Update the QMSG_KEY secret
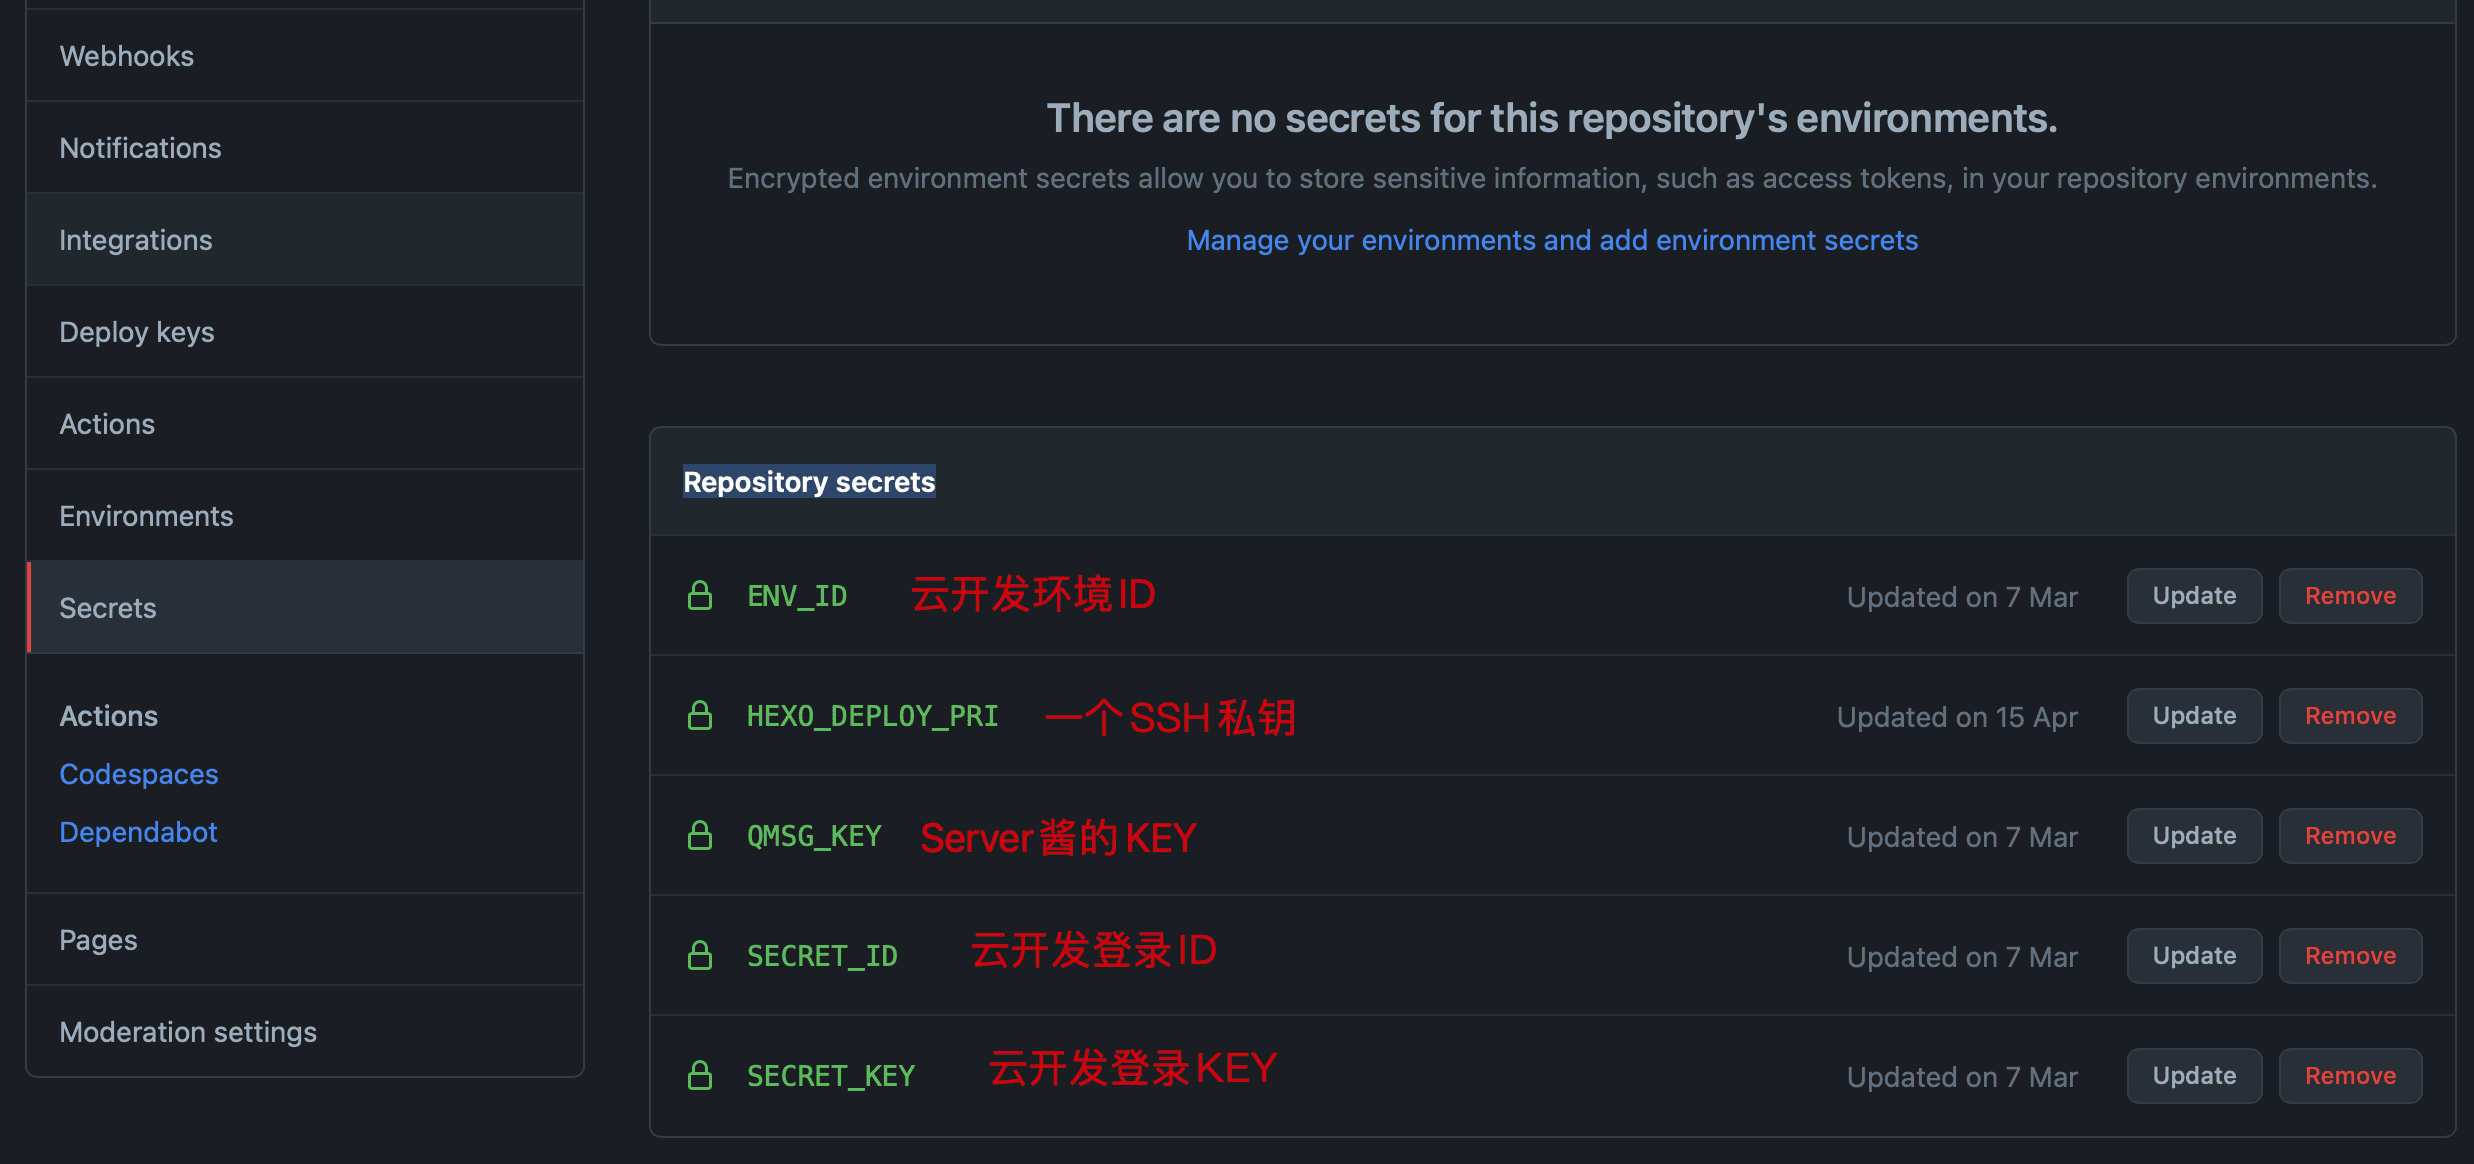The width and height of the screenshot is (2474, 1164). click(x=2194, y=836)
